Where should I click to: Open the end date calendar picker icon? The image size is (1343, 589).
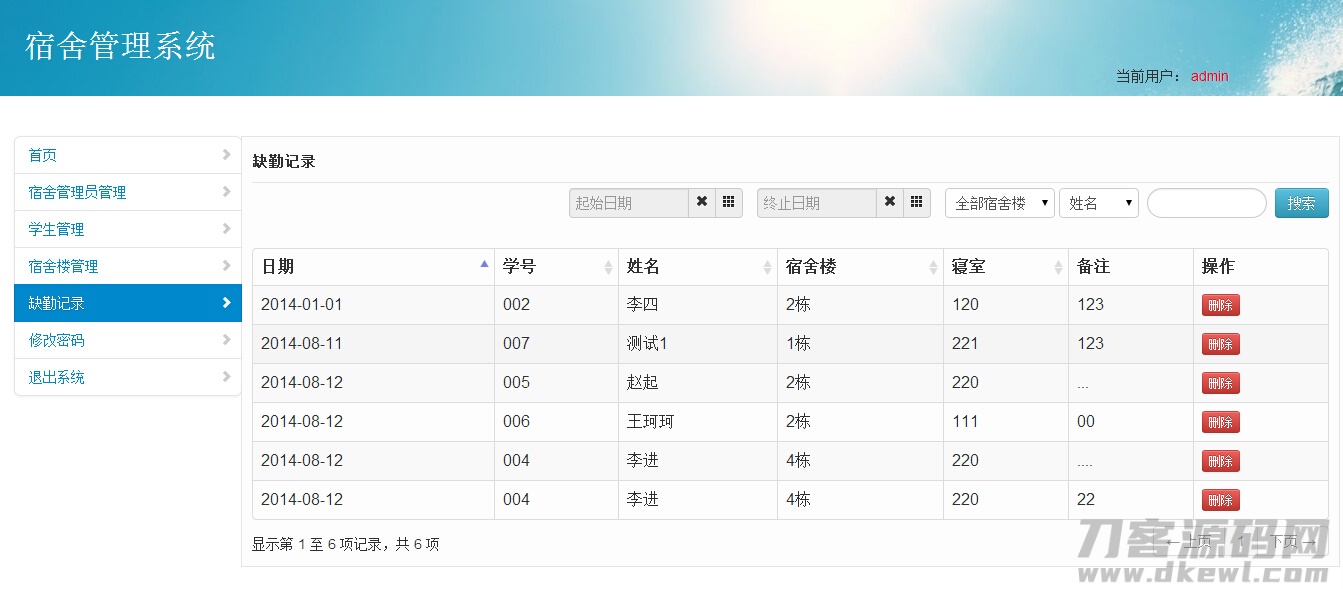pos(917,203)
